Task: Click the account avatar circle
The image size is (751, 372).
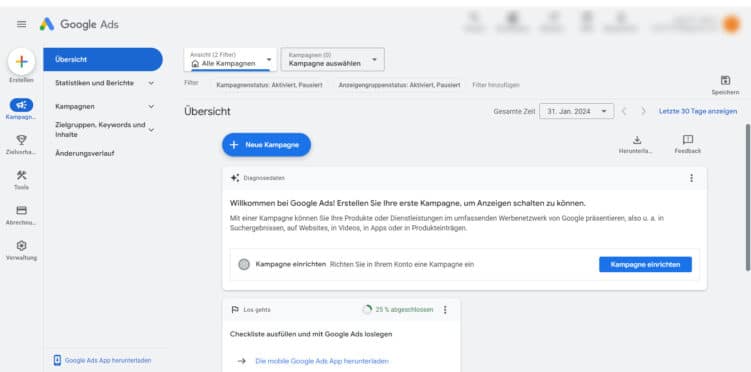Action: point(731,24)
